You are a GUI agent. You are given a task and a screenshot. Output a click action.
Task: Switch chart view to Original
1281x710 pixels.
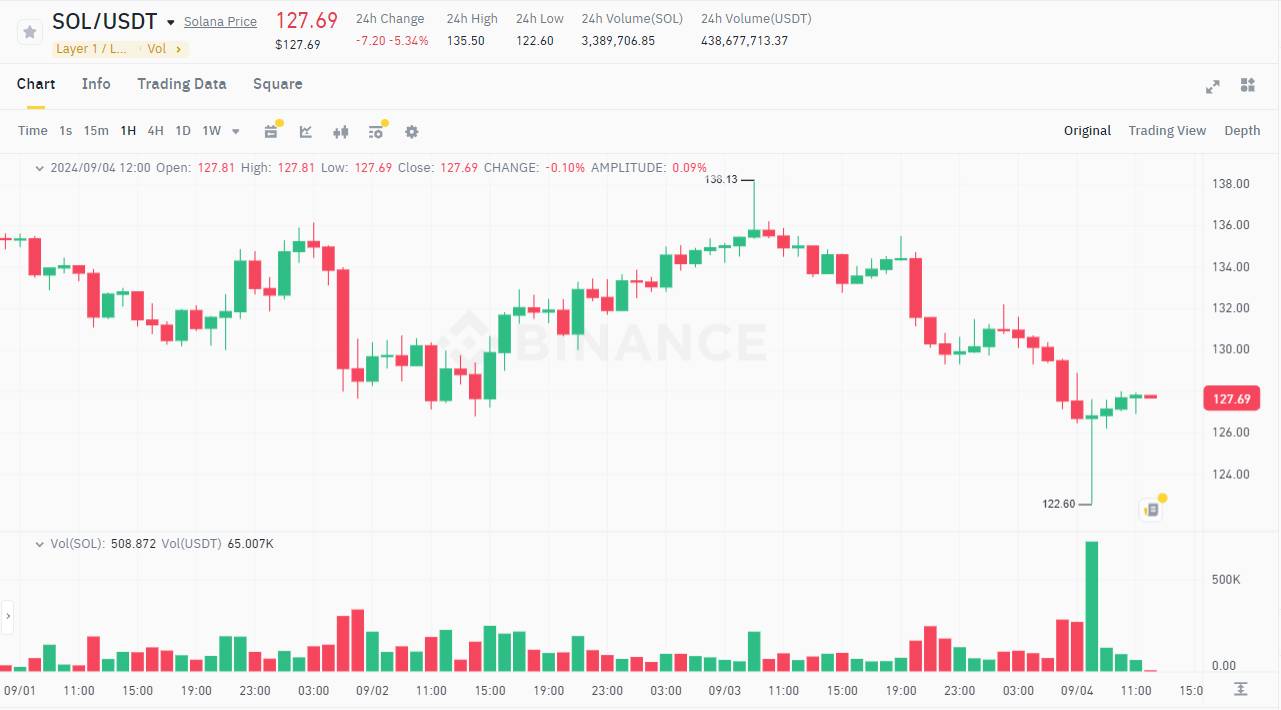point(1087,130)
